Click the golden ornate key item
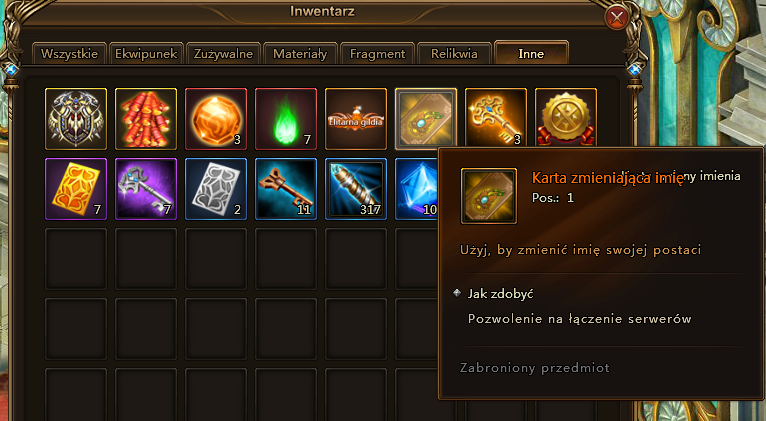This screenshot has height=421, width=766. point(496,117)
